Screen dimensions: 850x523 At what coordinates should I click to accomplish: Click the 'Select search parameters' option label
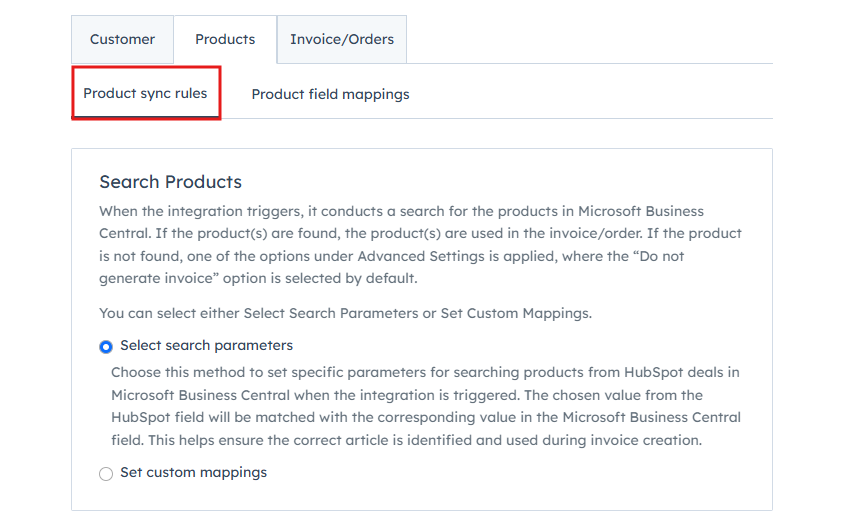[x=206, y=345]
